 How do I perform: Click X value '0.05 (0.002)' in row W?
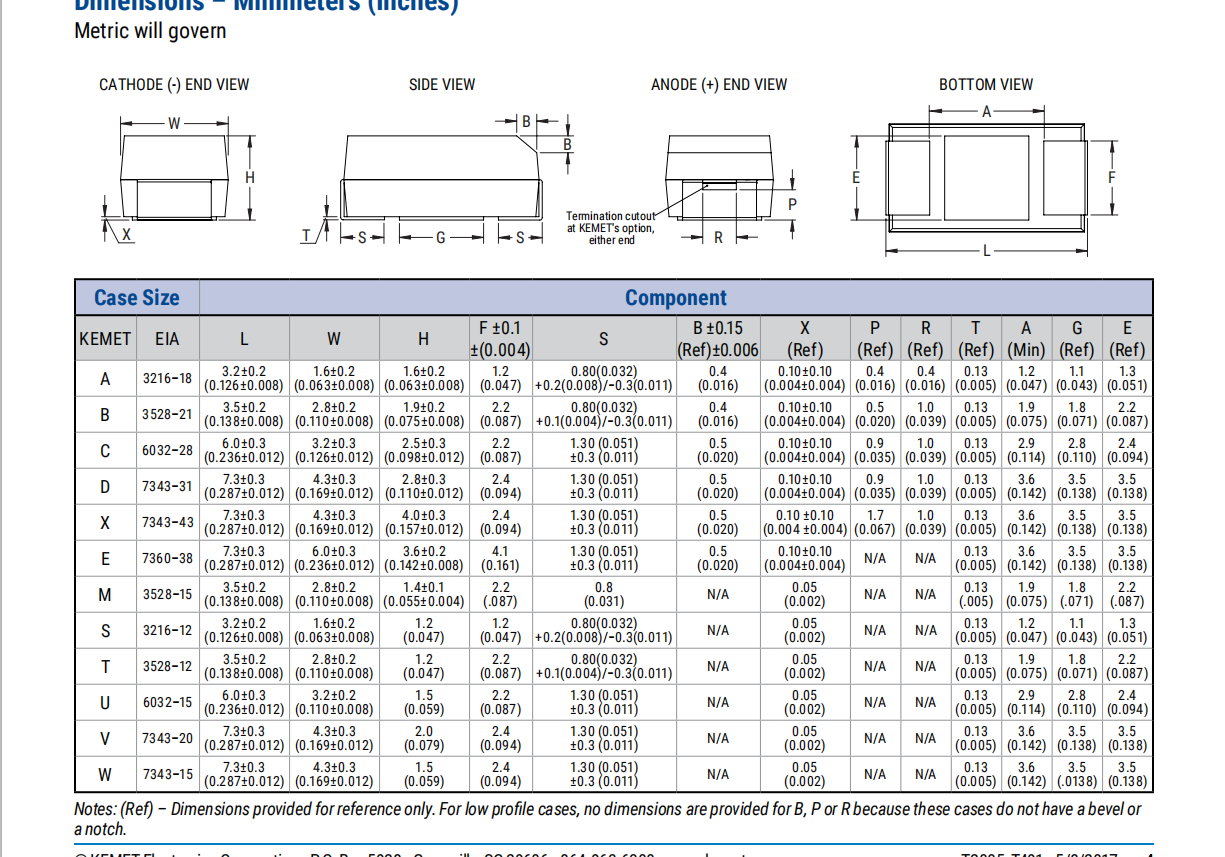click(805, 775)
